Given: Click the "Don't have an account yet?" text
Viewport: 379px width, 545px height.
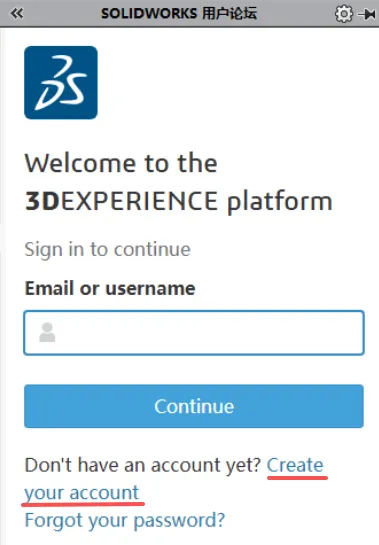Looking at the screenshot, I should 143,465.
